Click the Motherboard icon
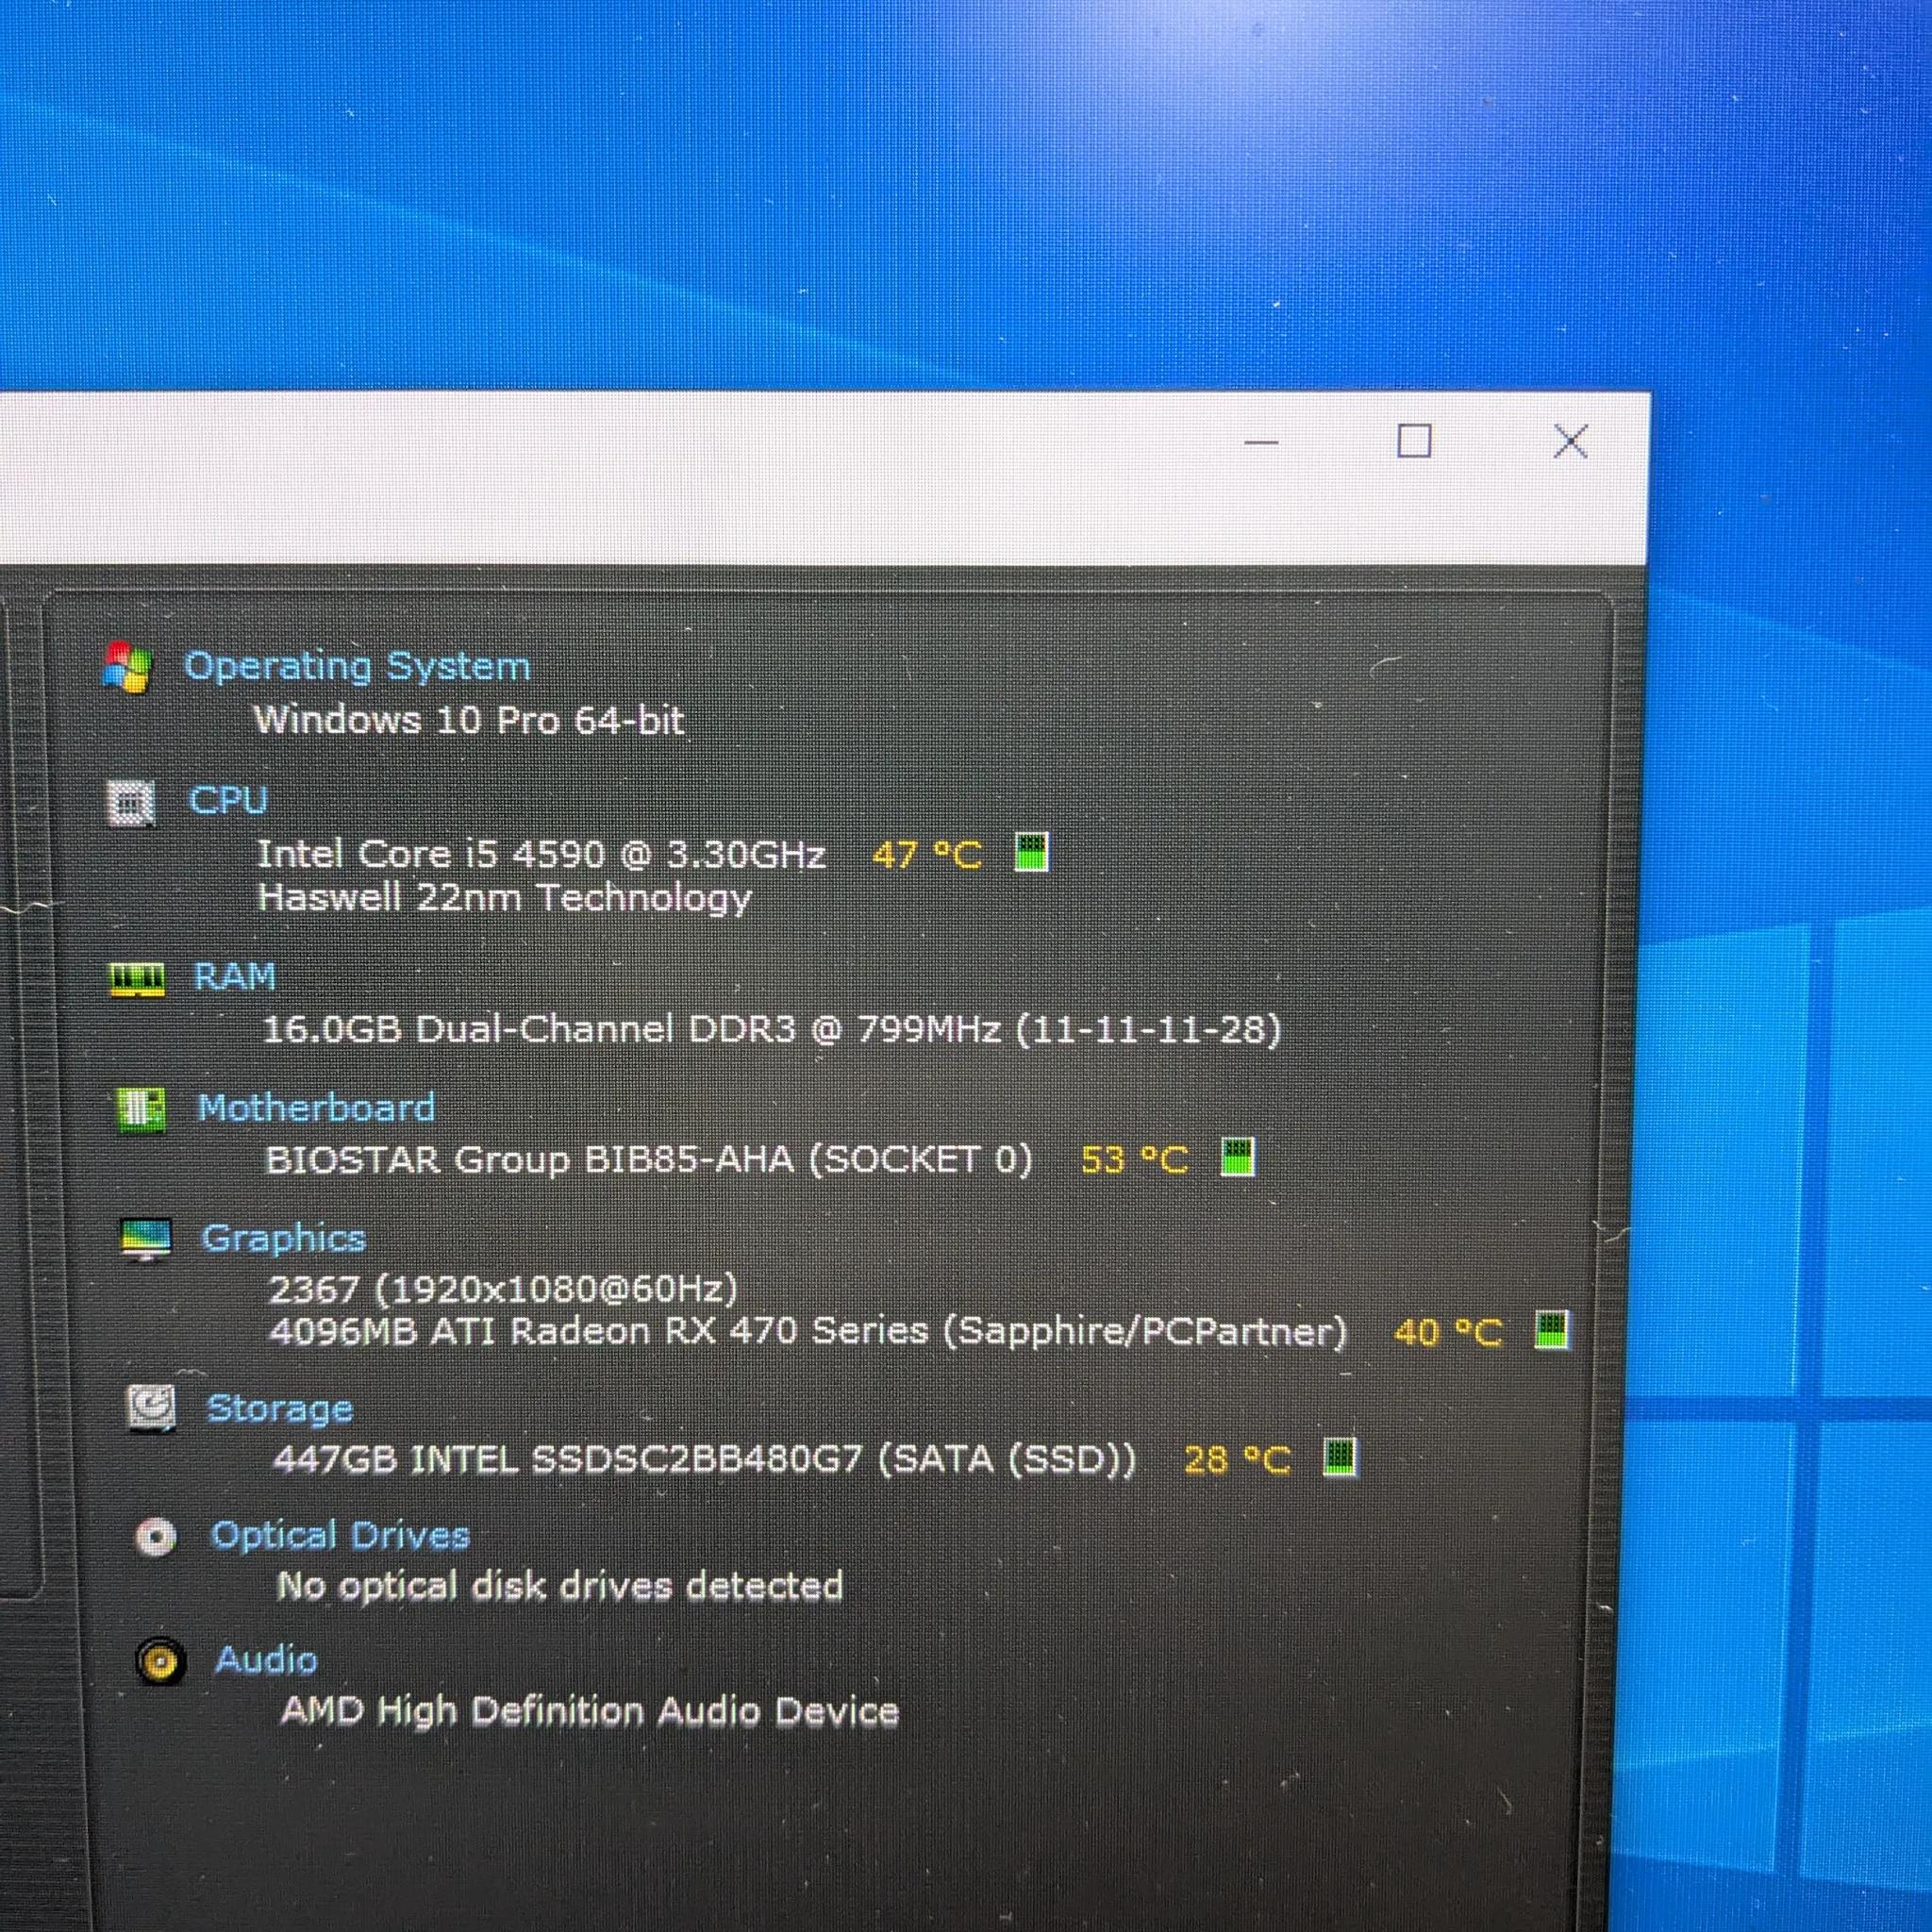The height and width of the screenshot is (1932, 1932). pos(141,1110)
